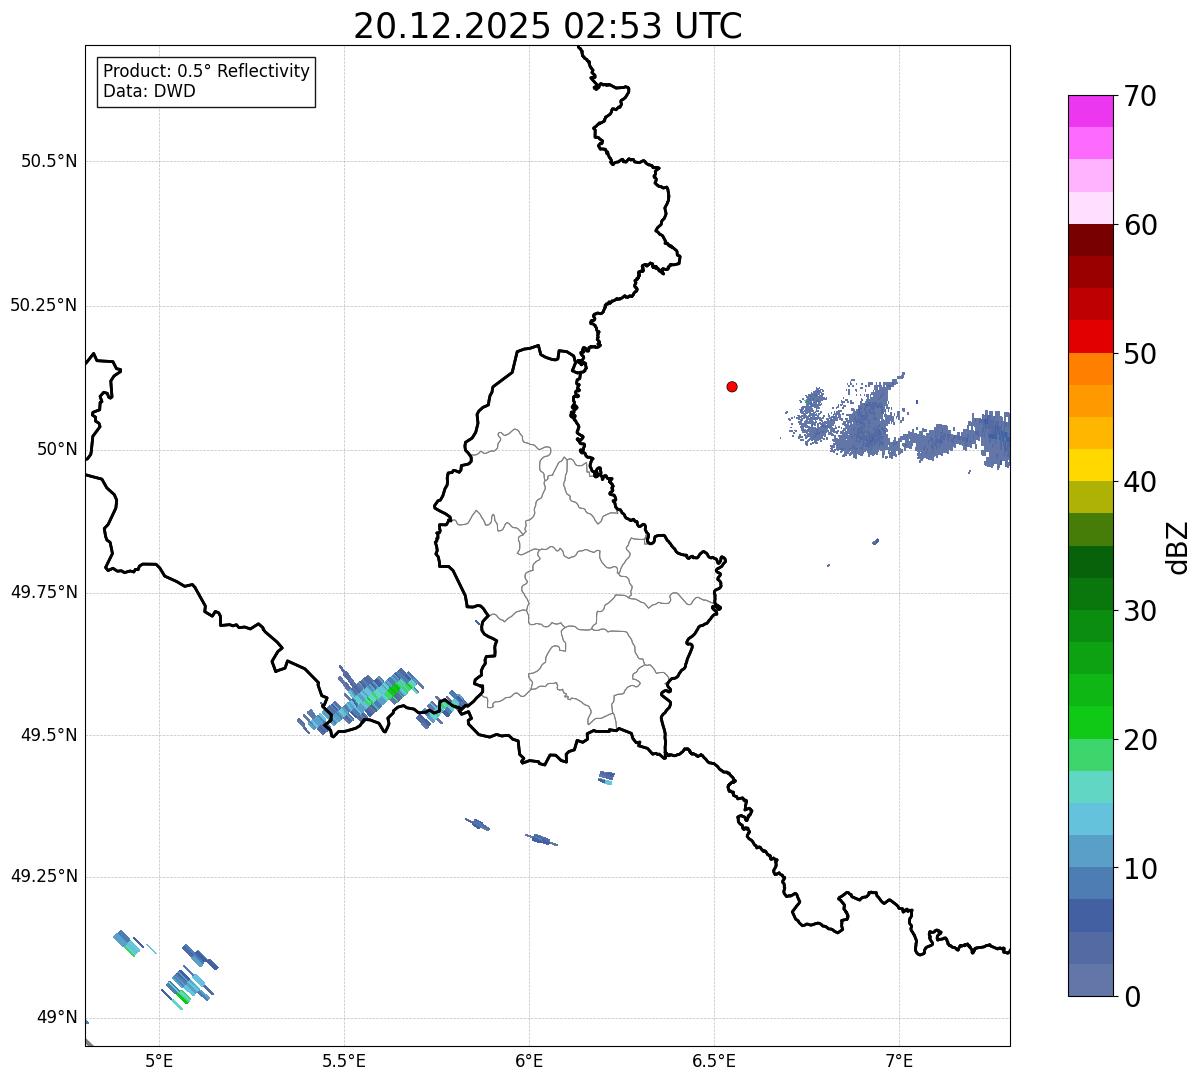Viewport: 1202px width, 1081px height.
Task: Click the colorbar tick label 60
Action: (1140, 225)
